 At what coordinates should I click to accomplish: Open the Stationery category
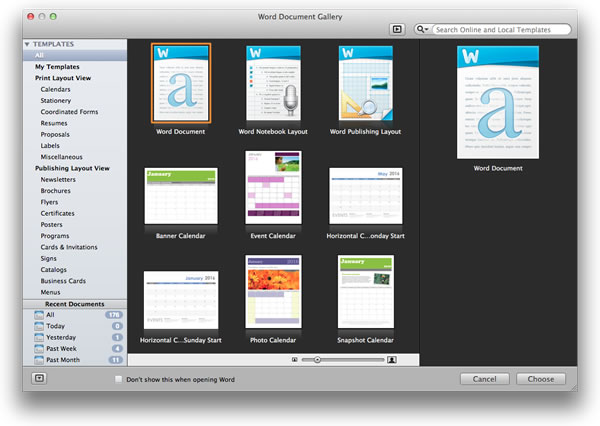56,101
